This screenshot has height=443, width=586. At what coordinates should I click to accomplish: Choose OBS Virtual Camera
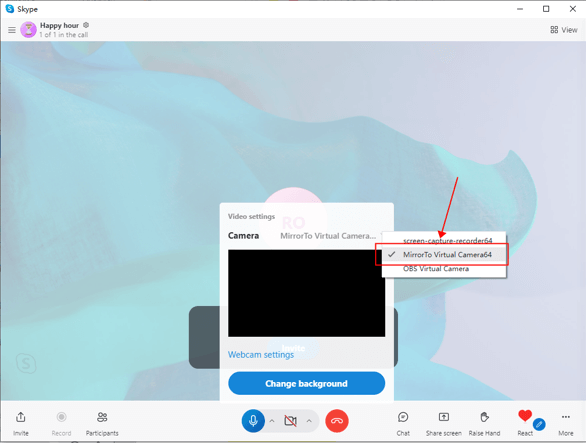[444, 269]
